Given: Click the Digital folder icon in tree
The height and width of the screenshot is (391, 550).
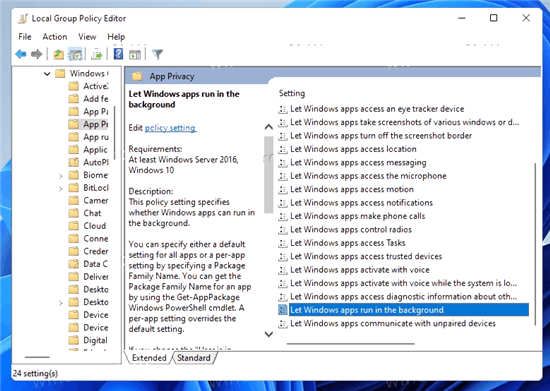Looking at the screenshot, I should (74, 340).
